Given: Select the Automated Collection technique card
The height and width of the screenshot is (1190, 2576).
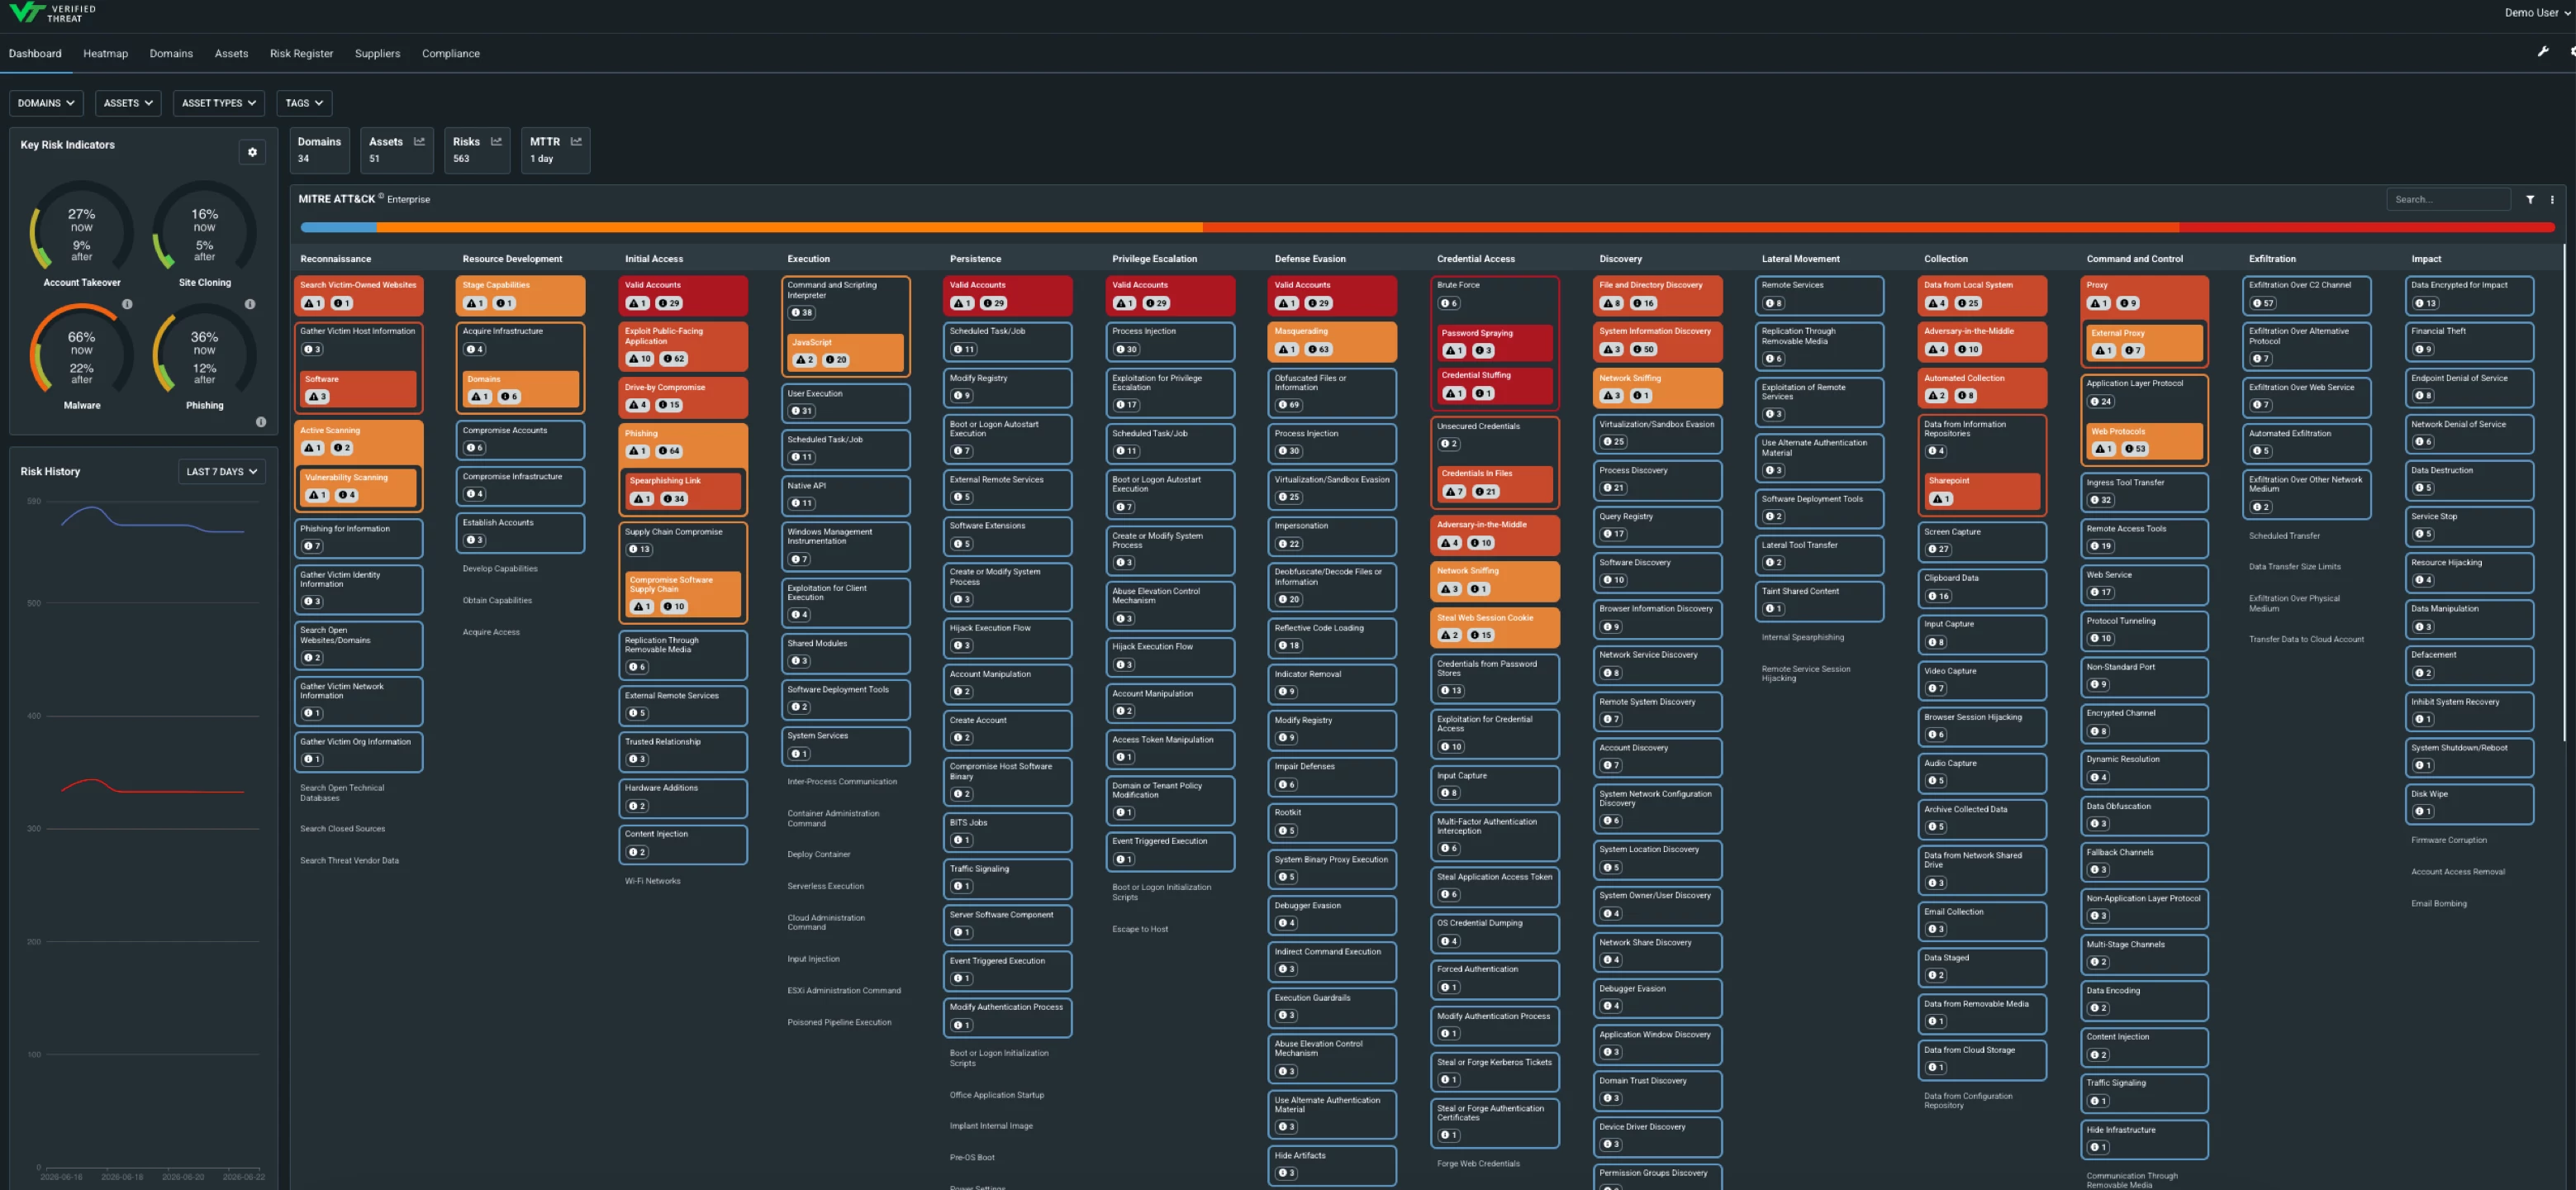Looking at the screenshot, I should pyautogui.click(x=1981, y=388).
